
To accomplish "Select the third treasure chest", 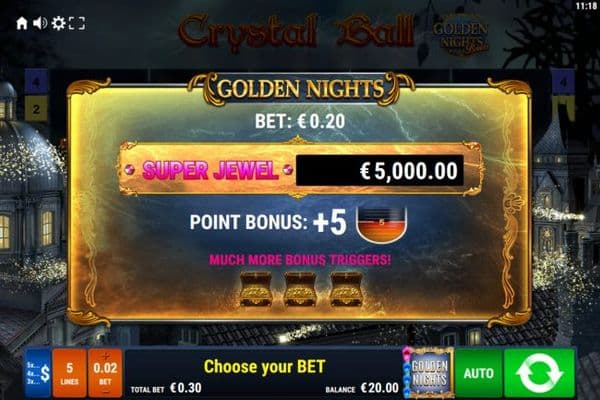I will [346, 289].
